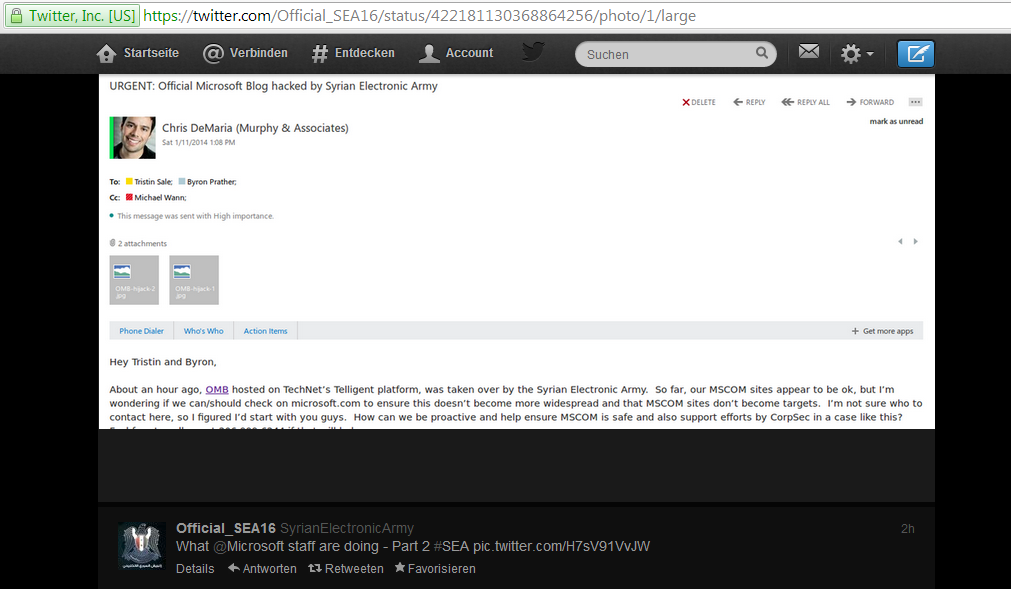Viewport: 1011px width, 589px height.
Task: Click mark as unread
Action: click(x=896, y=121)
